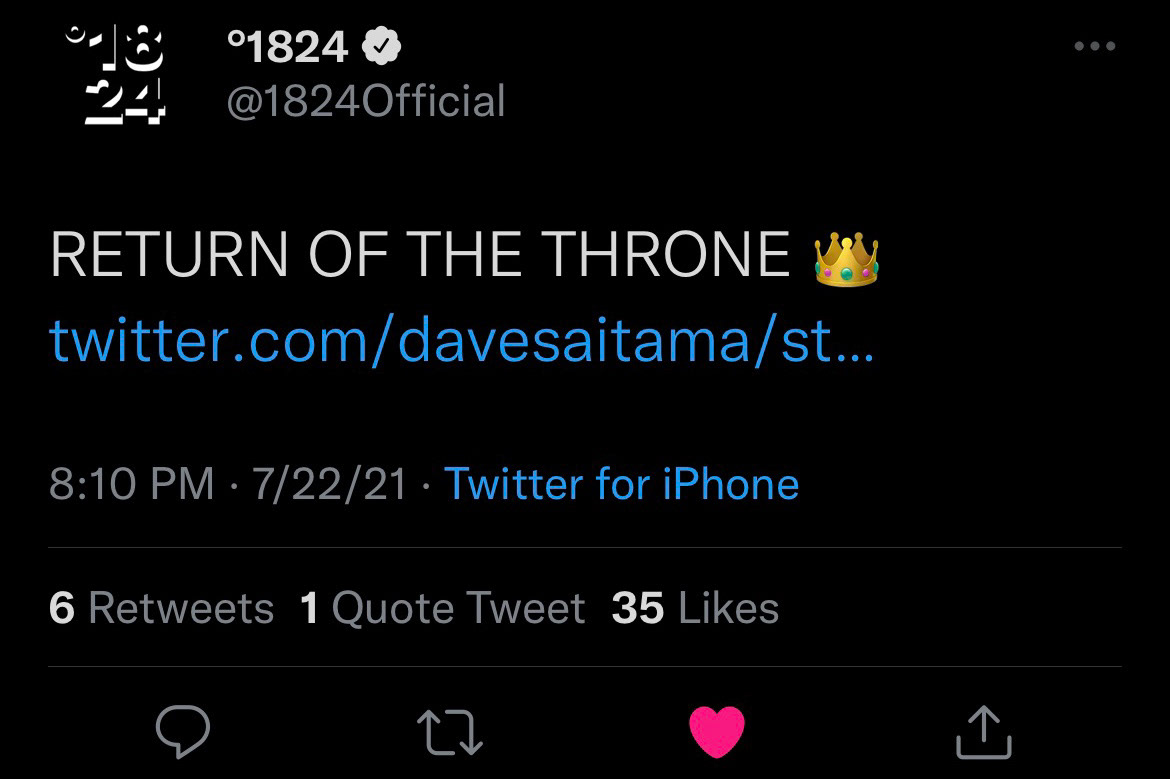This screenshot has height=779, width=1170.
Task: Visit the @1824Official handle
Action: click(366, 102)
